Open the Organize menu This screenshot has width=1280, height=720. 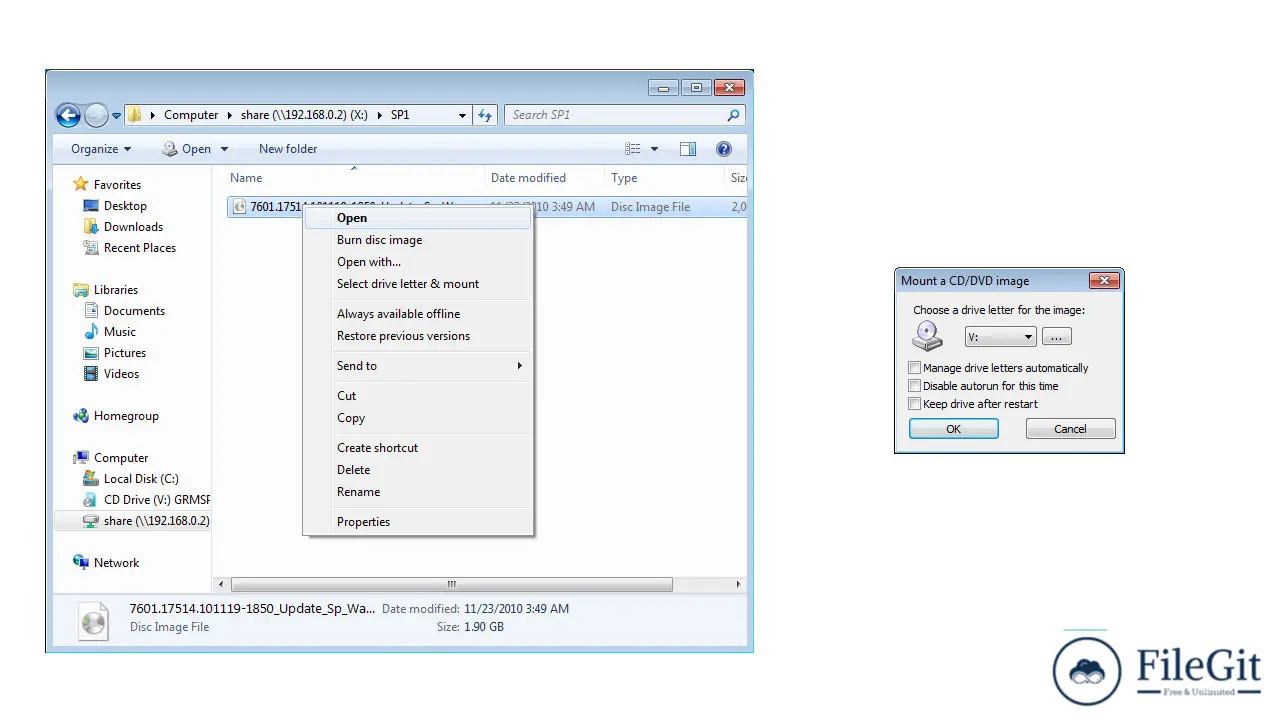pyautogui.click(x=101, y=149)
